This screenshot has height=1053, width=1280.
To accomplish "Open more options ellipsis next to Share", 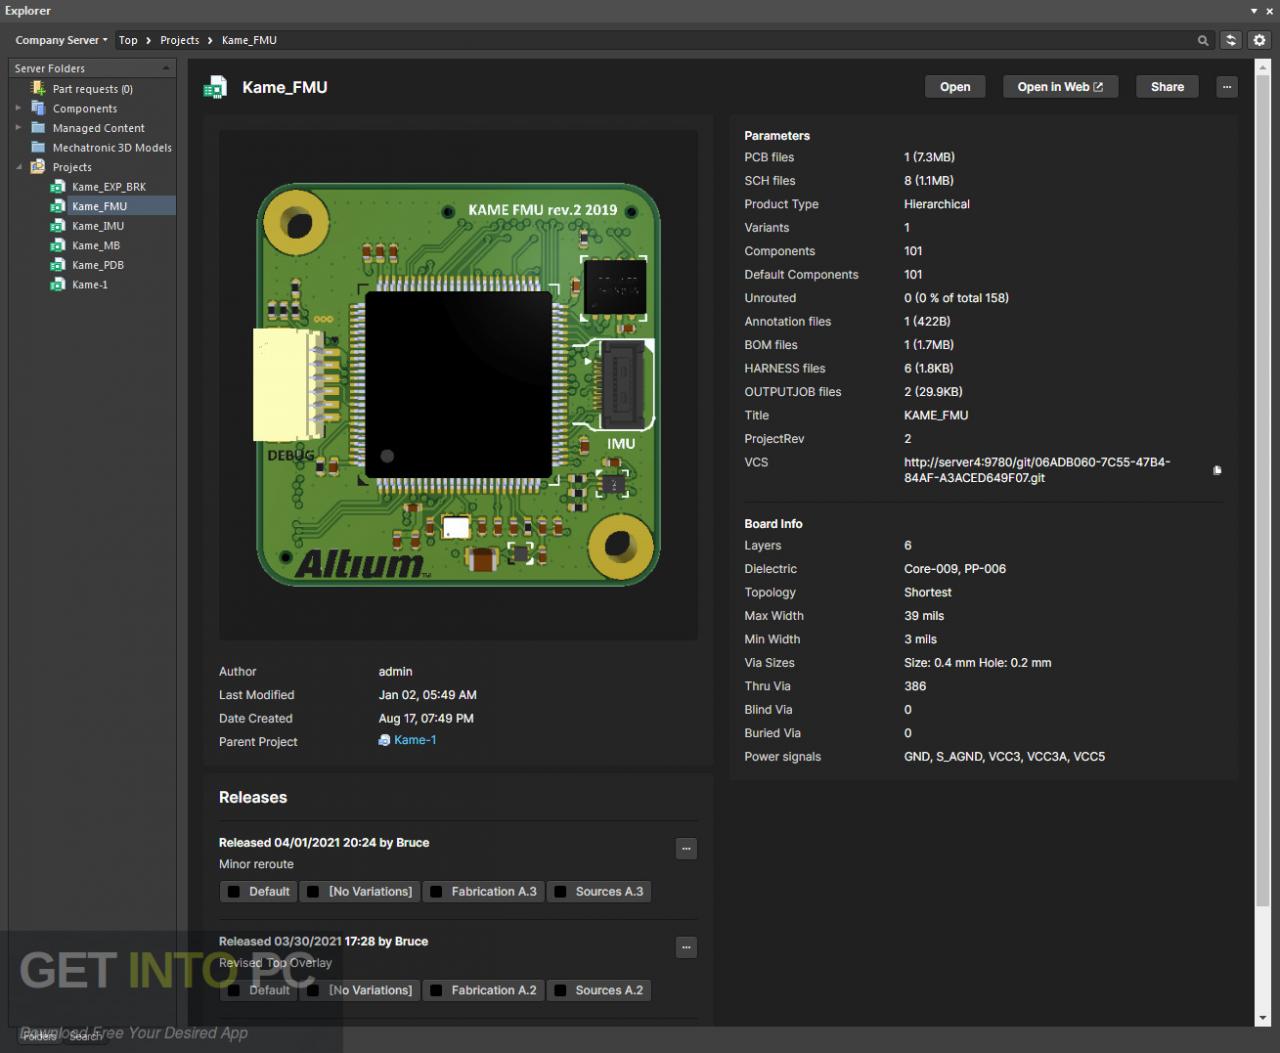I will 1227,87.
